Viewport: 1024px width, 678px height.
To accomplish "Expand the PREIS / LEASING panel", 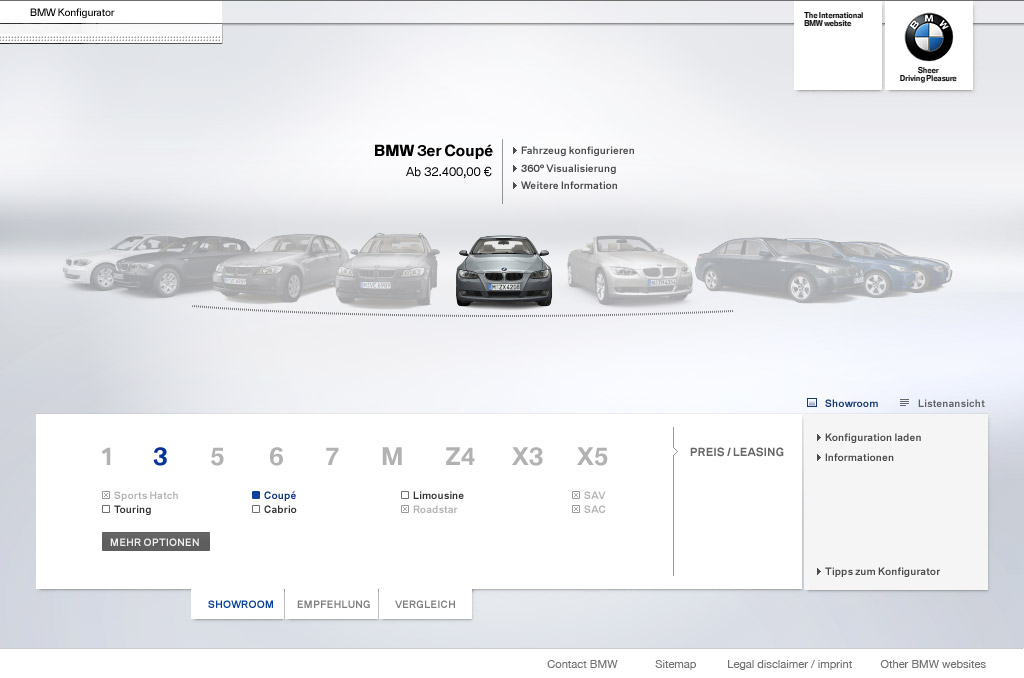I will click(x=737, y=452).
